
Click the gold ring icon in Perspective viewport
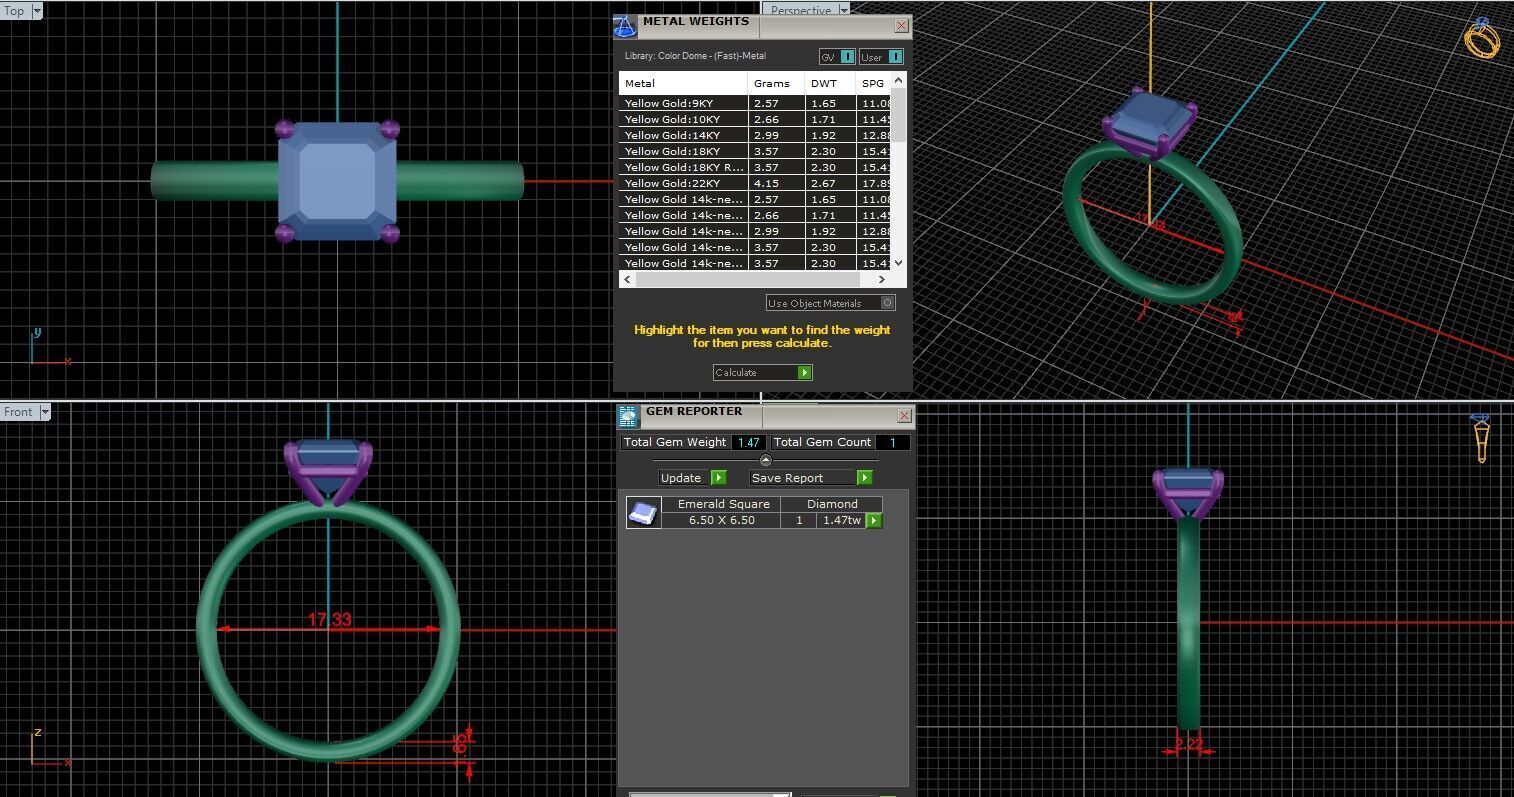pyautogui.click(x=1482, y=38)
